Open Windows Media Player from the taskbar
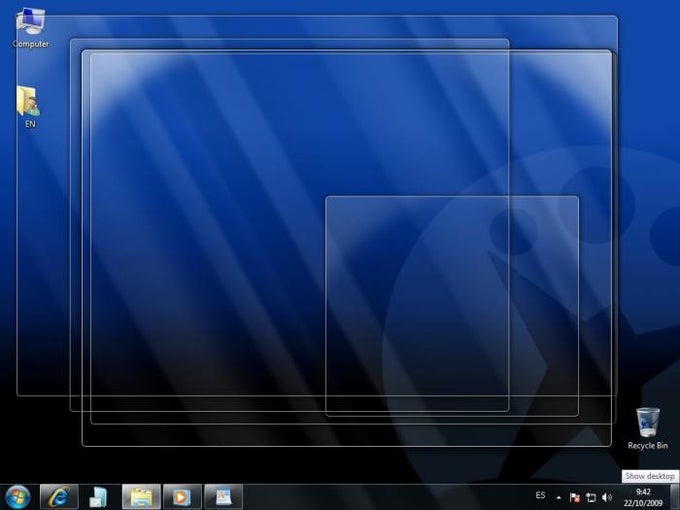The image size is (680, 510). 182,497
